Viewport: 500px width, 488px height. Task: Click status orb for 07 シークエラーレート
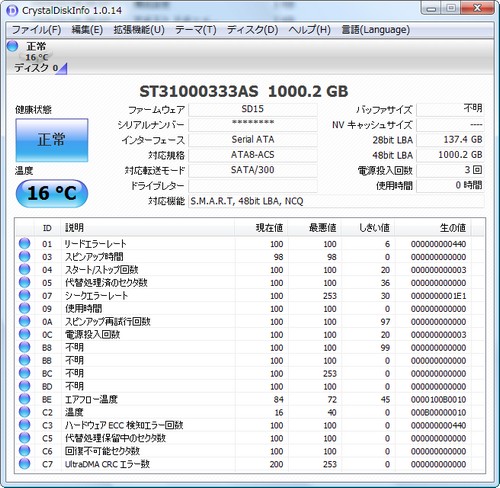tap(24, 296)
